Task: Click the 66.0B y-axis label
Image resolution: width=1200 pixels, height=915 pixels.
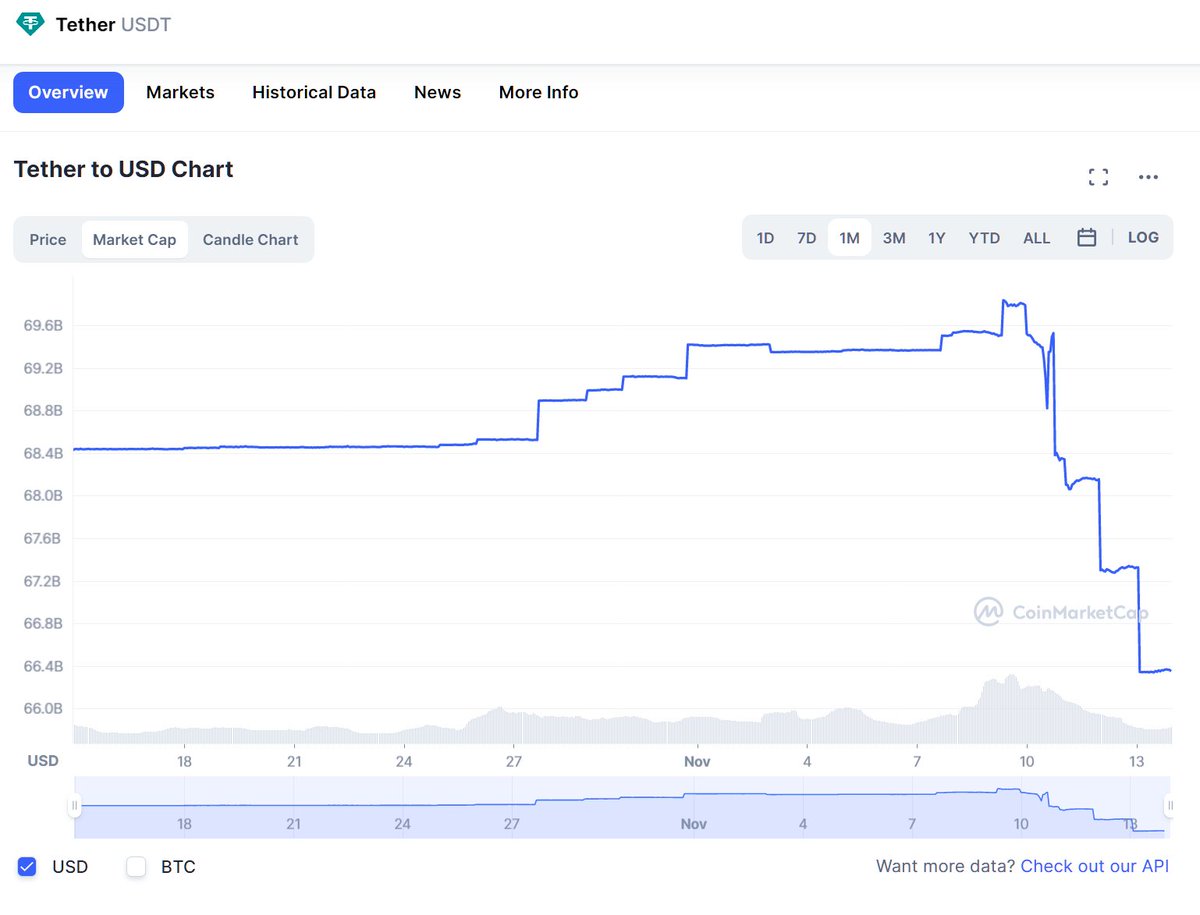Action: [x=43, y=709]
